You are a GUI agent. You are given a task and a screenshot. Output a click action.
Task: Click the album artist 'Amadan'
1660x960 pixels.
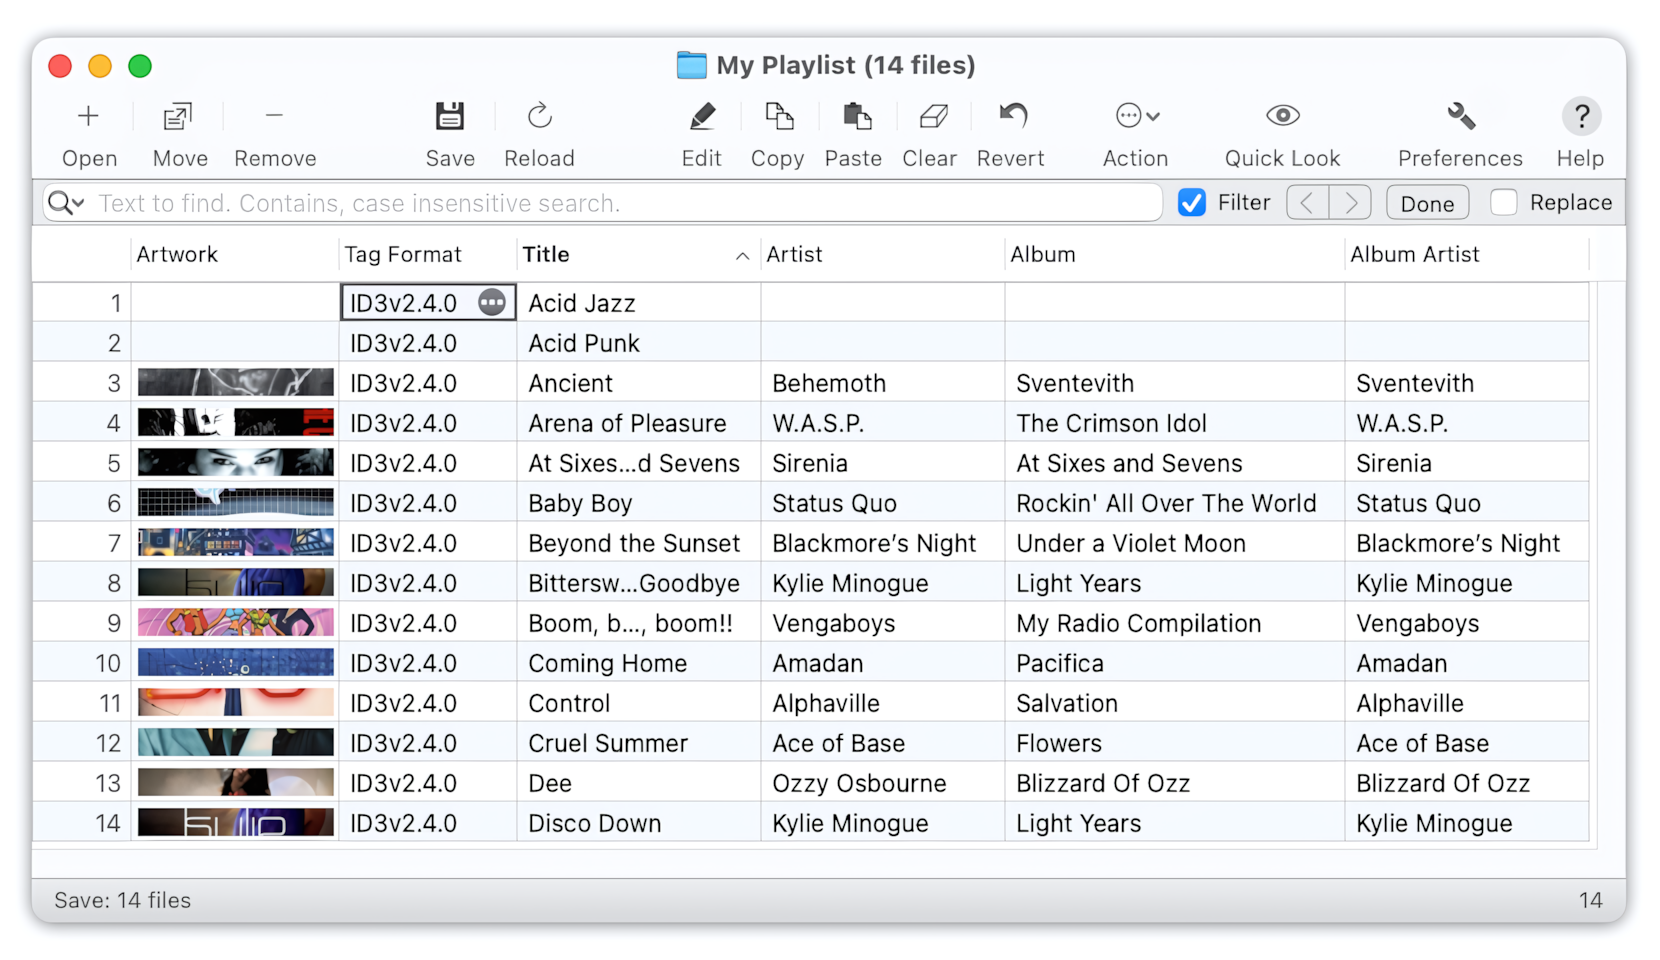click(1401, 663)
